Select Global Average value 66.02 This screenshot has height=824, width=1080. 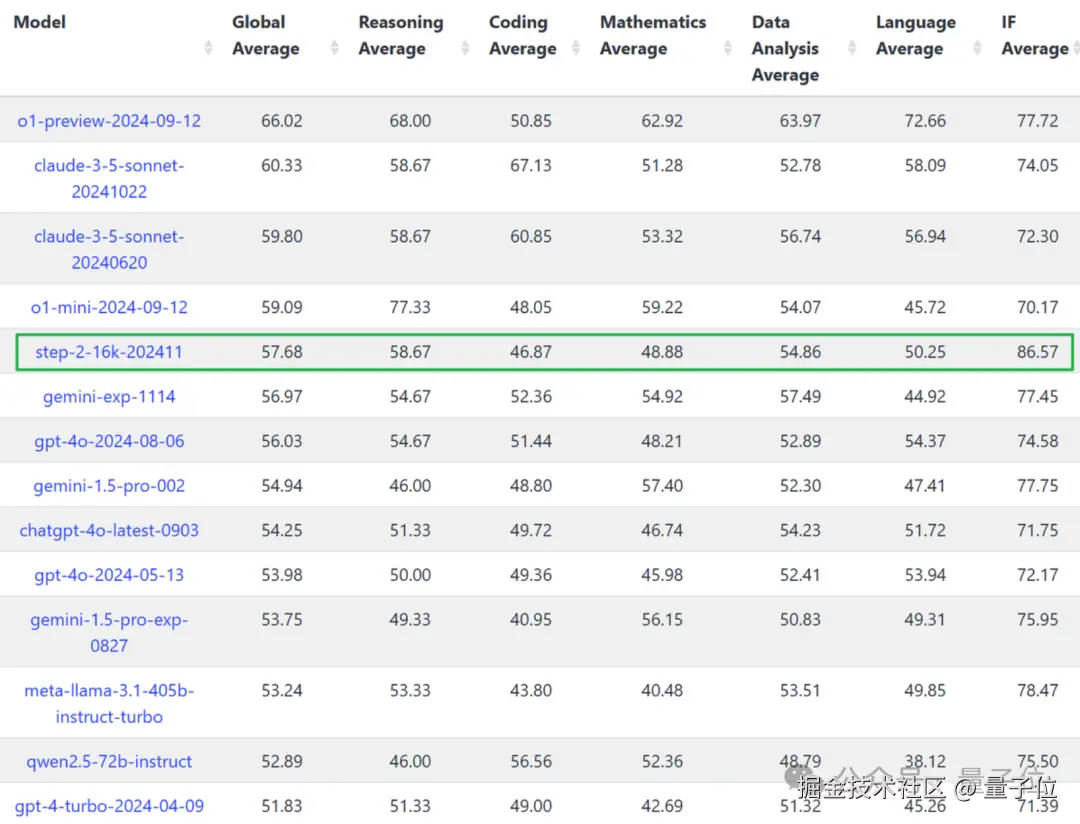[x=282, y=121]
